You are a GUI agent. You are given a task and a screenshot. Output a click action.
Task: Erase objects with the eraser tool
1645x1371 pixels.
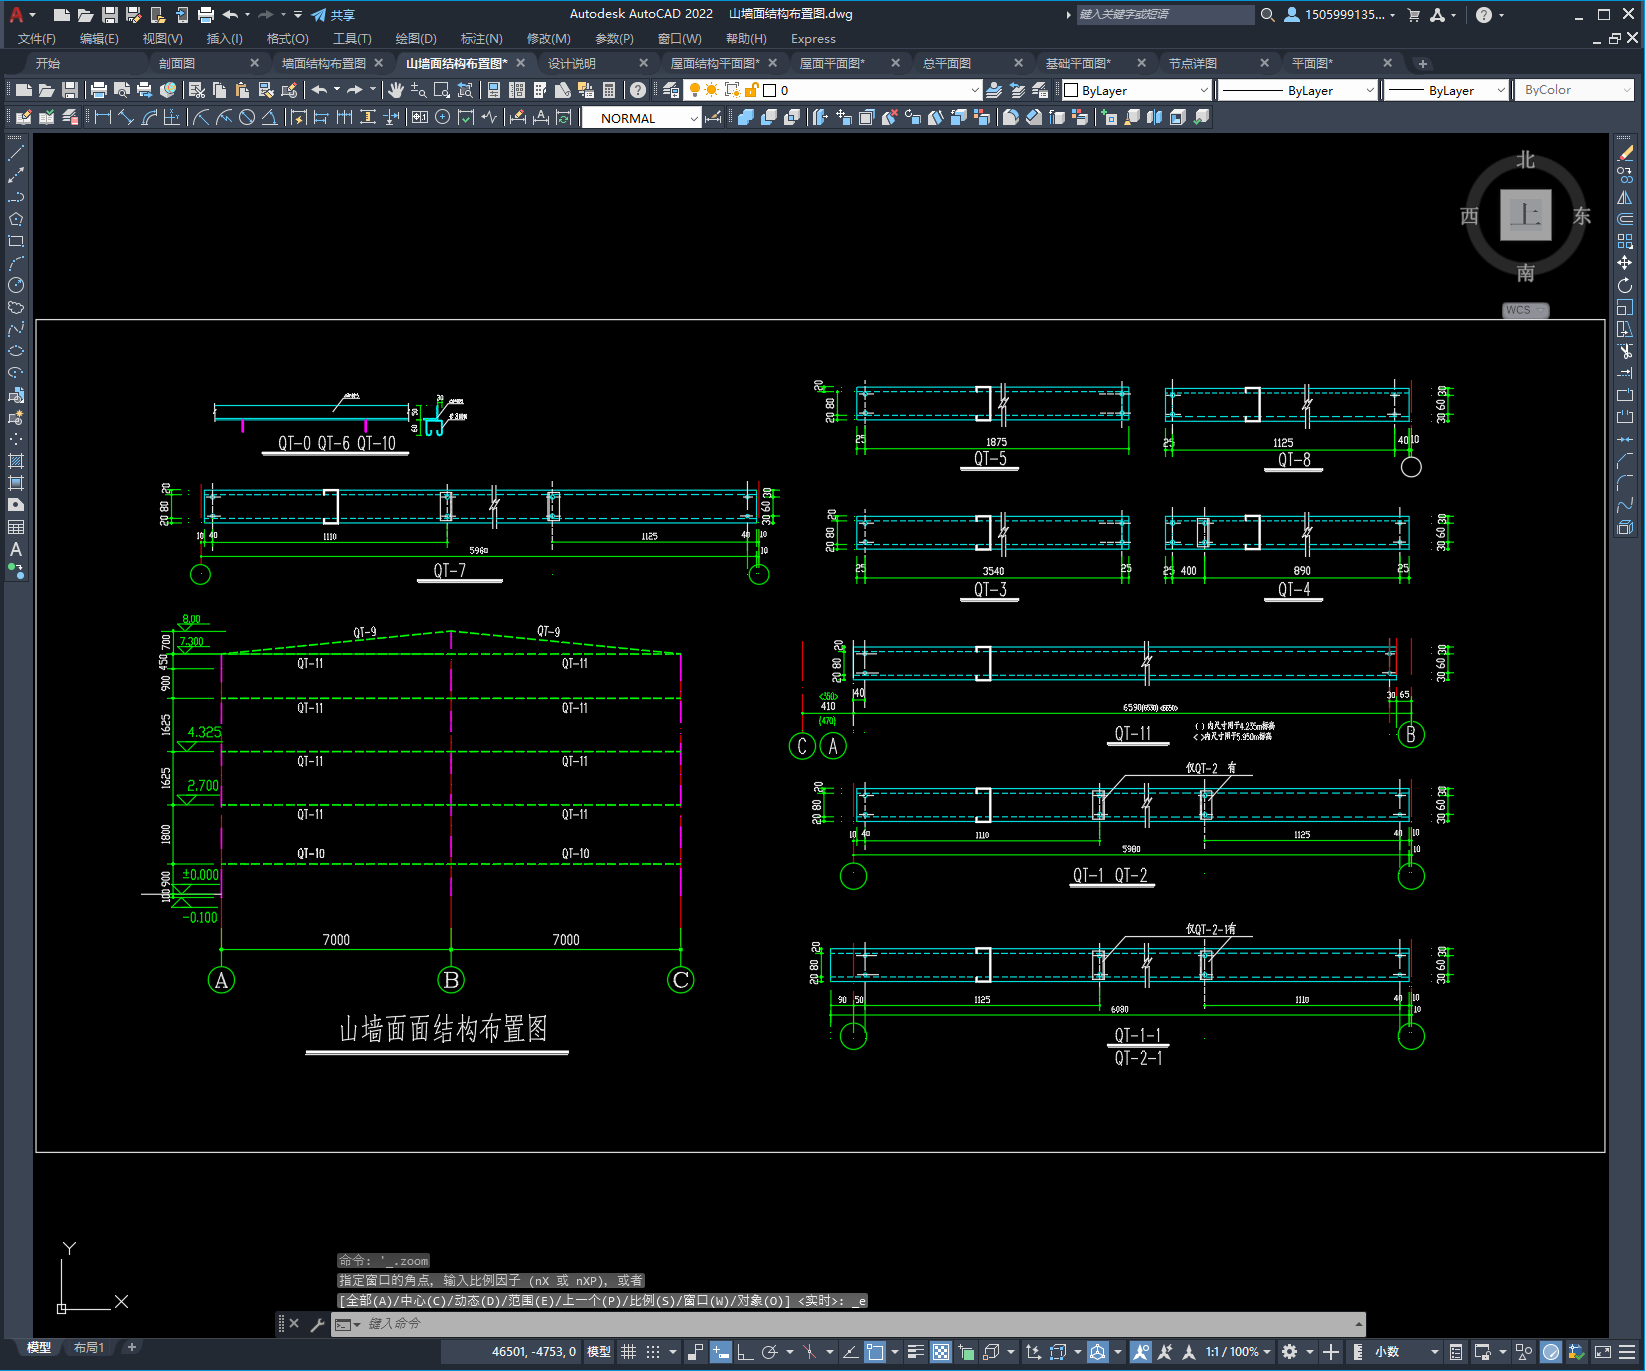(1625, 153)
